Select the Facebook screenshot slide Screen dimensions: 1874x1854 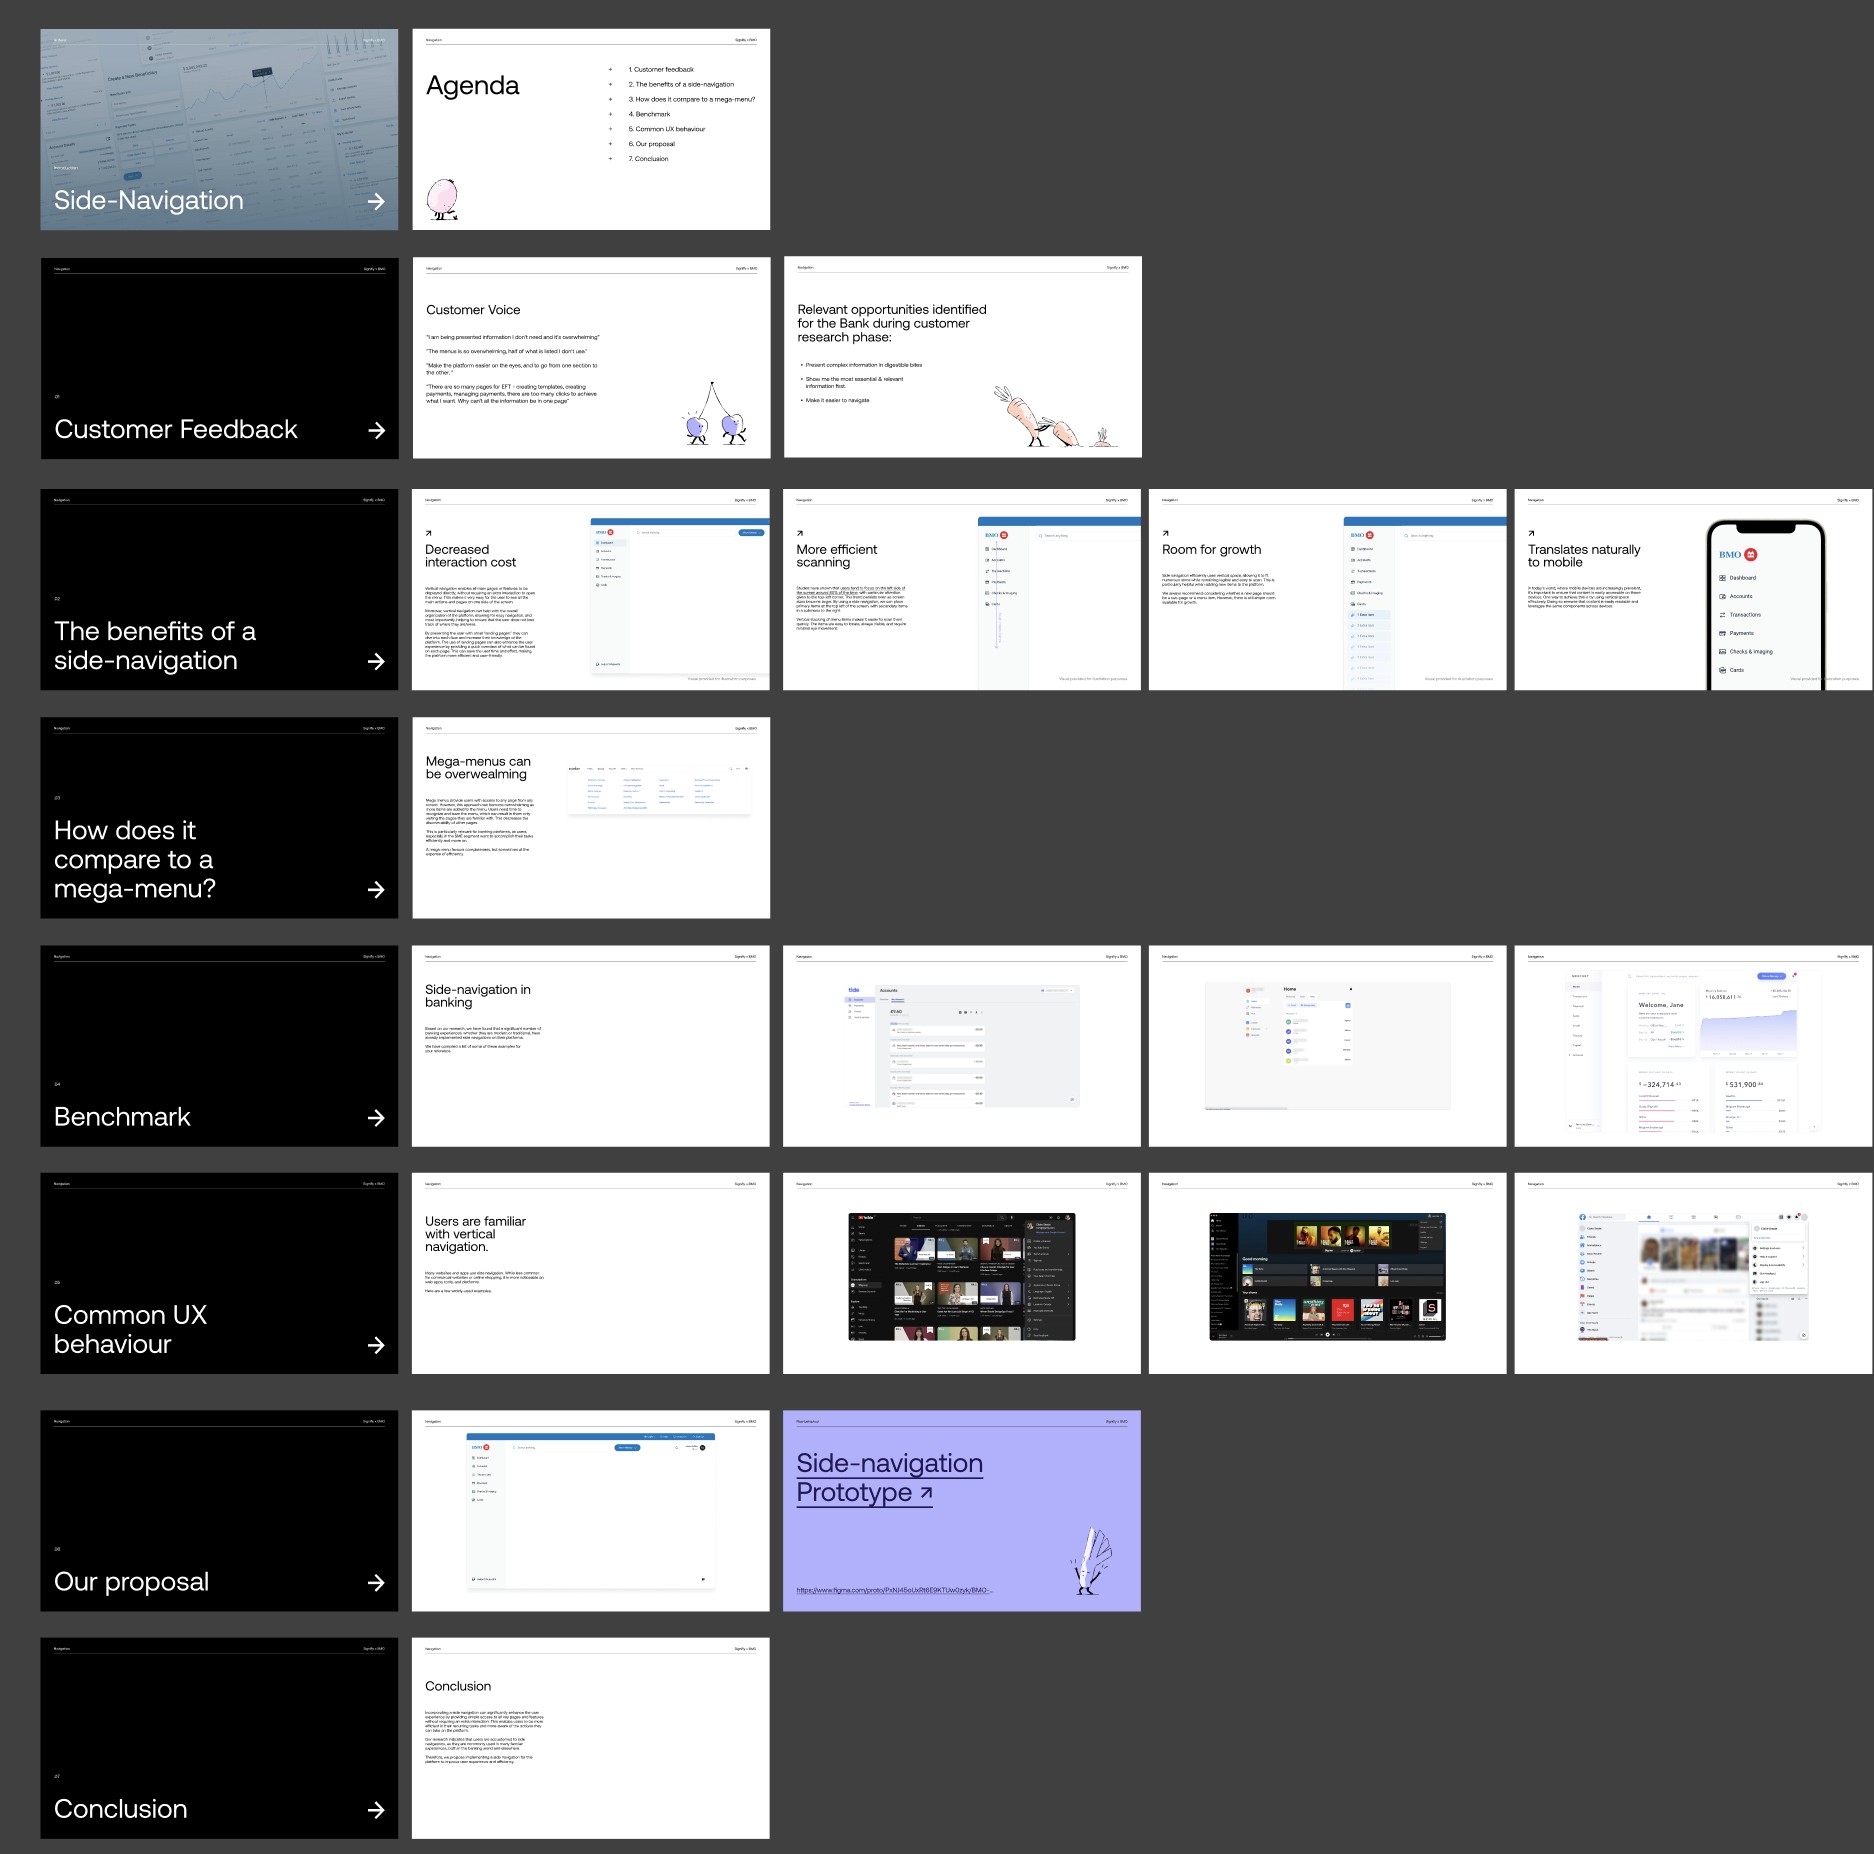click(x=1693, y=1273)
